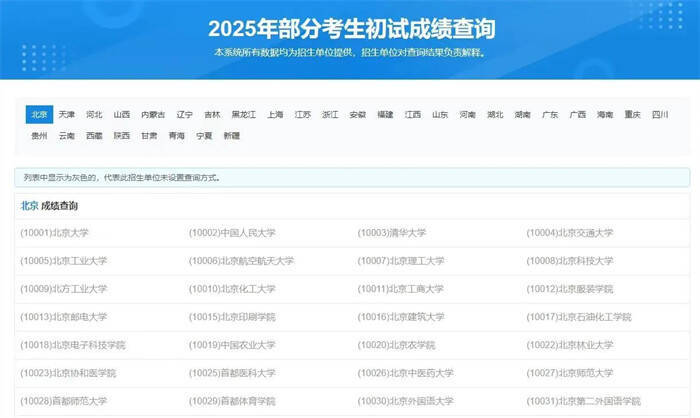
Task: Switch to the 广东 province tab
Action: 550,115
